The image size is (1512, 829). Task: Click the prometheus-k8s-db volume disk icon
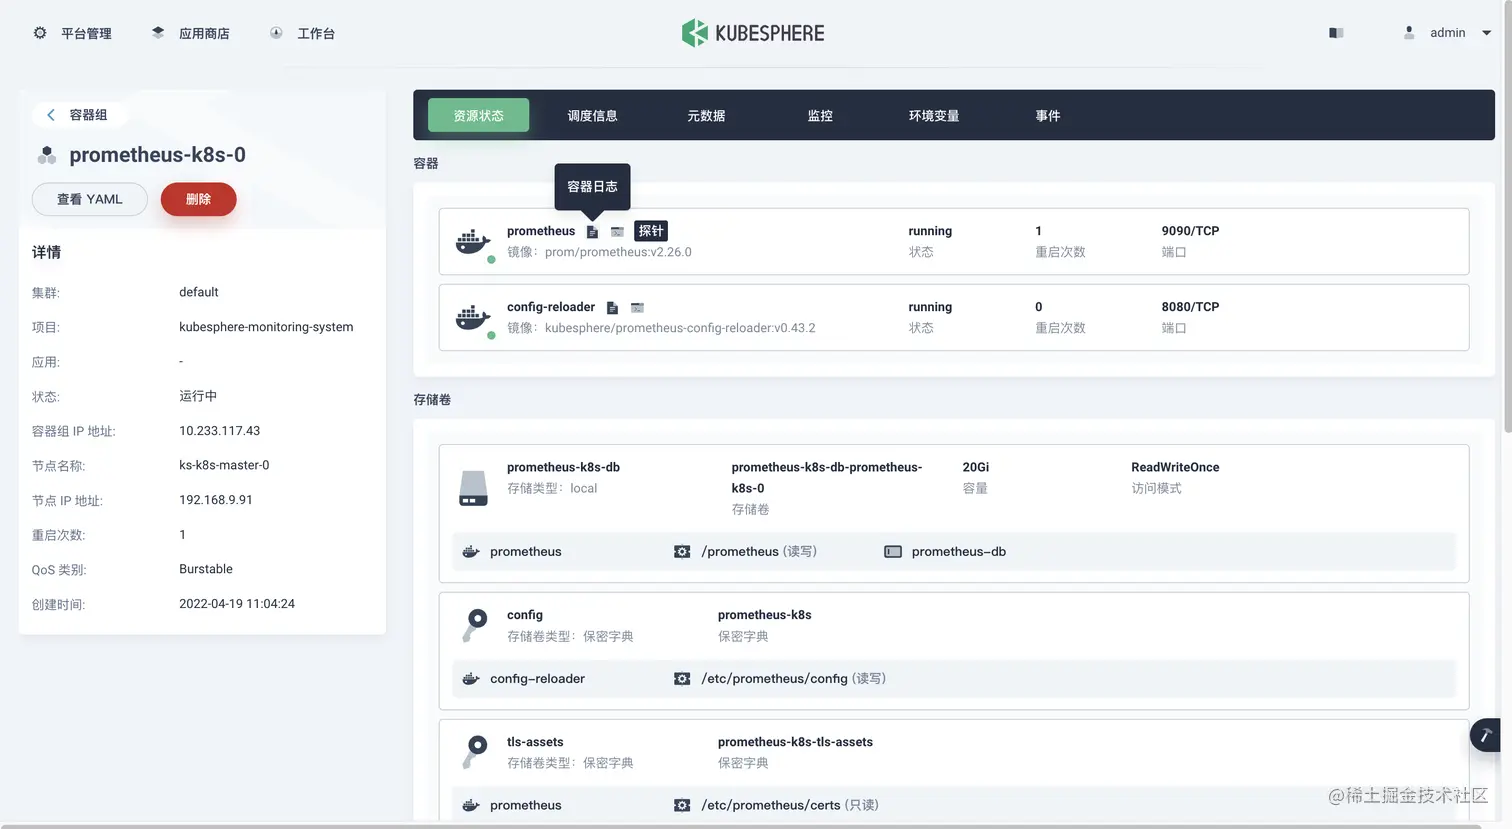click(x=473, y=488)
